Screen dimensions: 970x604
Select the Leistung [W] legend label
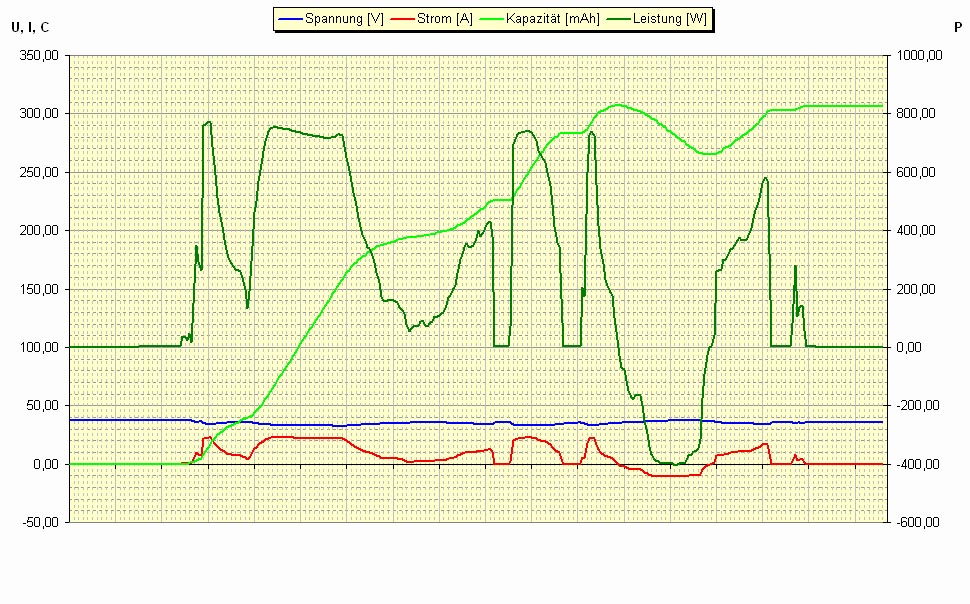pos(669,19)
